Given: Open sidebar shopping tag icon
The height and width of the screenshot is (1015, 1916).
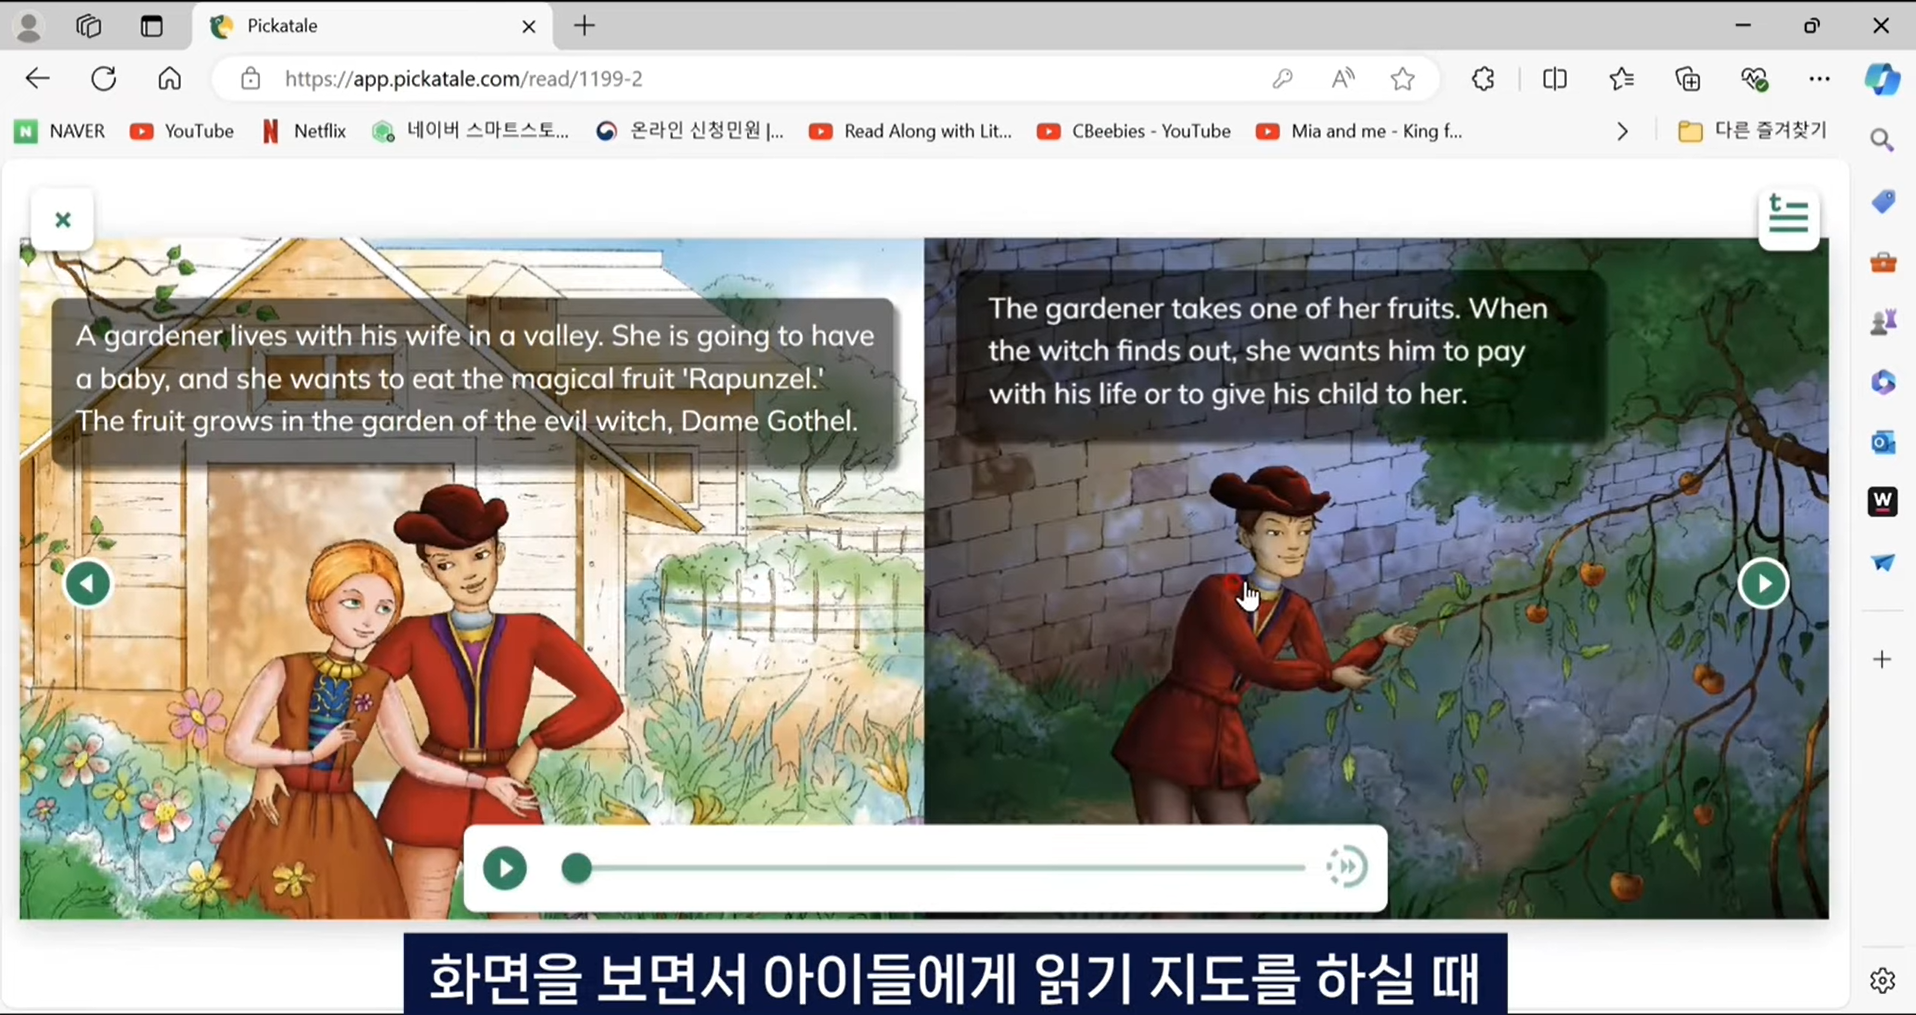Looking at the screenshot, I should point(1883,201).
